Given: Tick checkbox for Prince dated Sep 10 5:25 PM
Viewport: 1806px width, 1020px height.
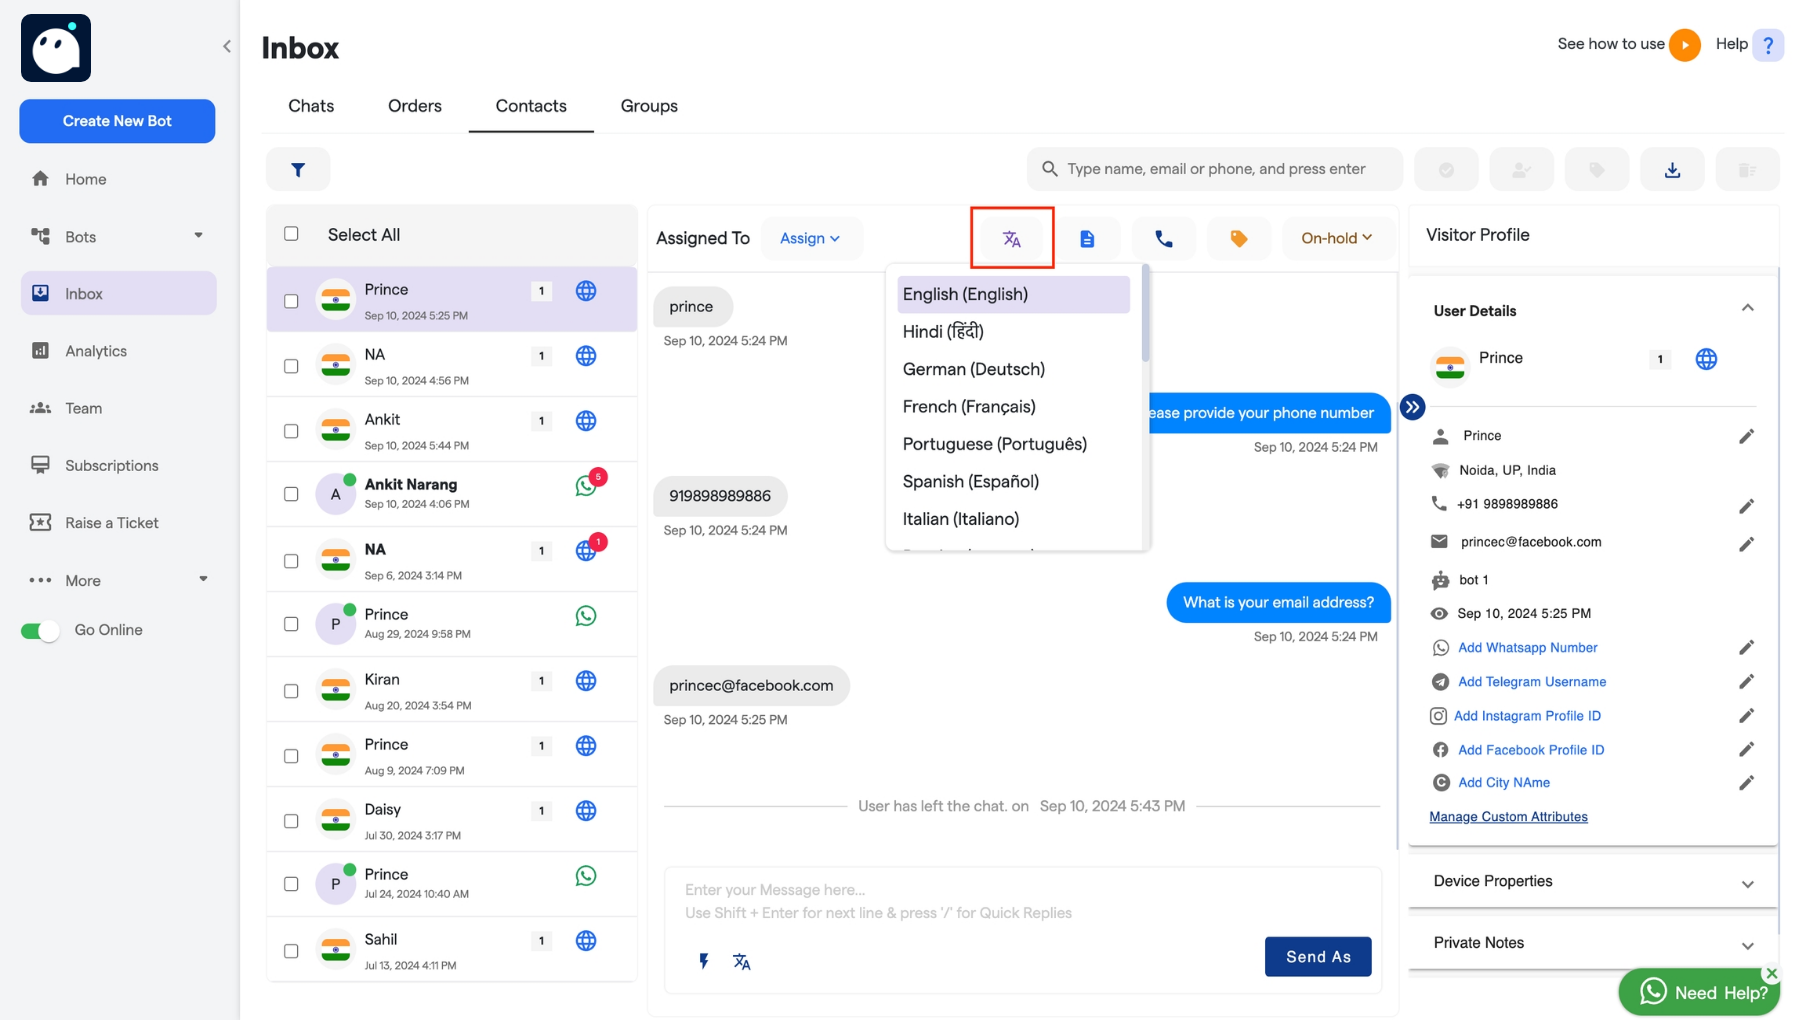Looking at the screenshot, I should (x=291, y=301).
